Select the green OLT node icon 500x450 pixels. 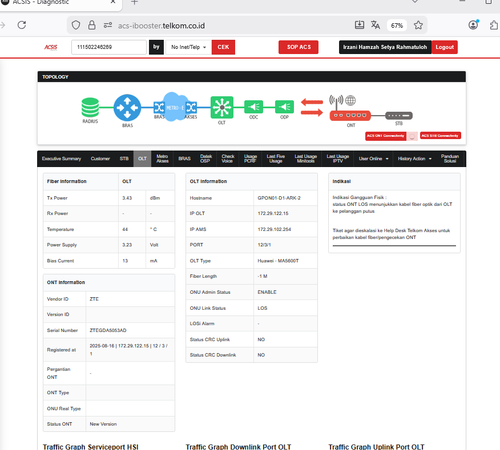pos(222,107)
